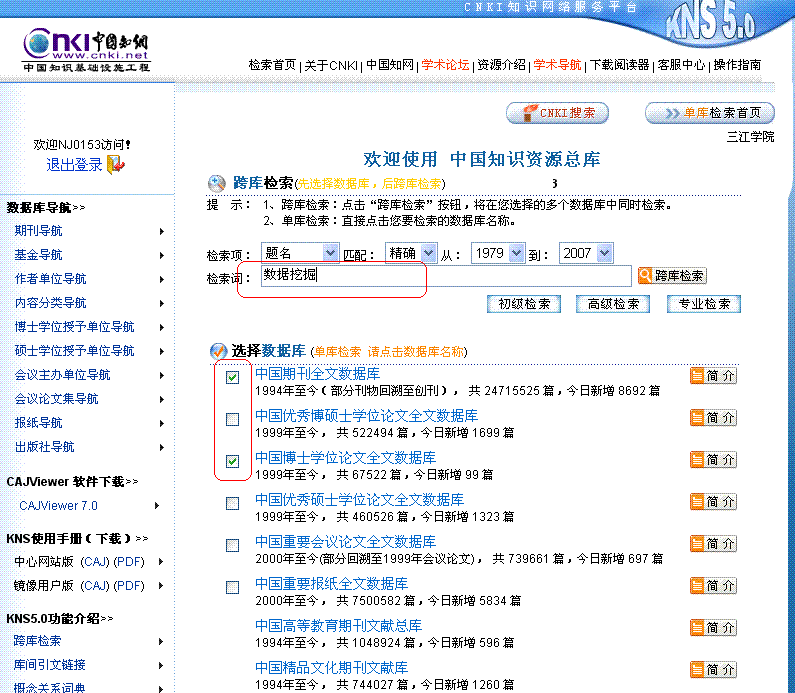Viewport: 795px width, 693px height.
Task: Click the 退出登录 link
Action: coord(74,165)
